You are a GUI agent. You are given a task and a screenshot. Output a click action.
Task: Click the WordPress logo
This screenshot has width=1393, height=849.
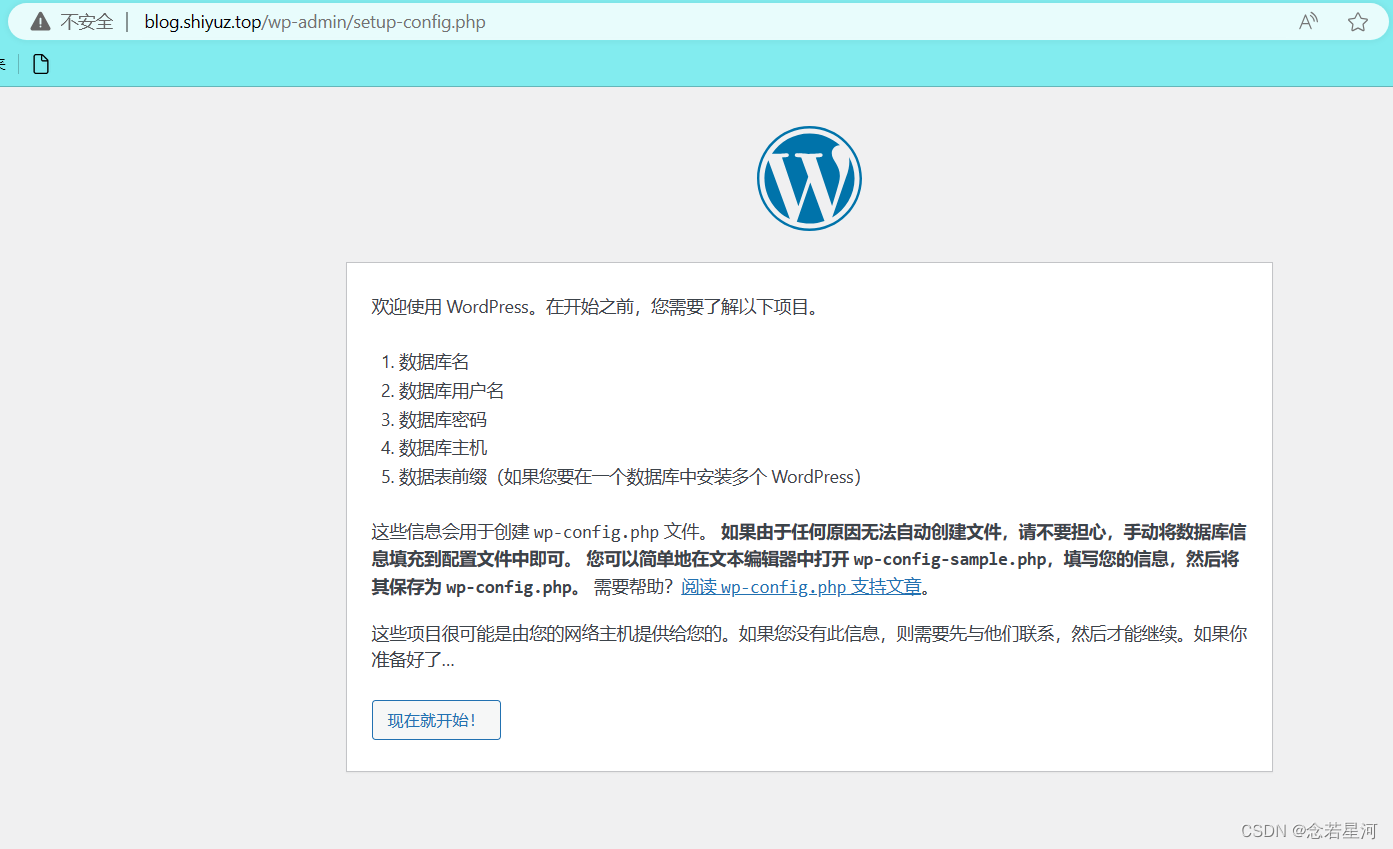pos(808,179)
